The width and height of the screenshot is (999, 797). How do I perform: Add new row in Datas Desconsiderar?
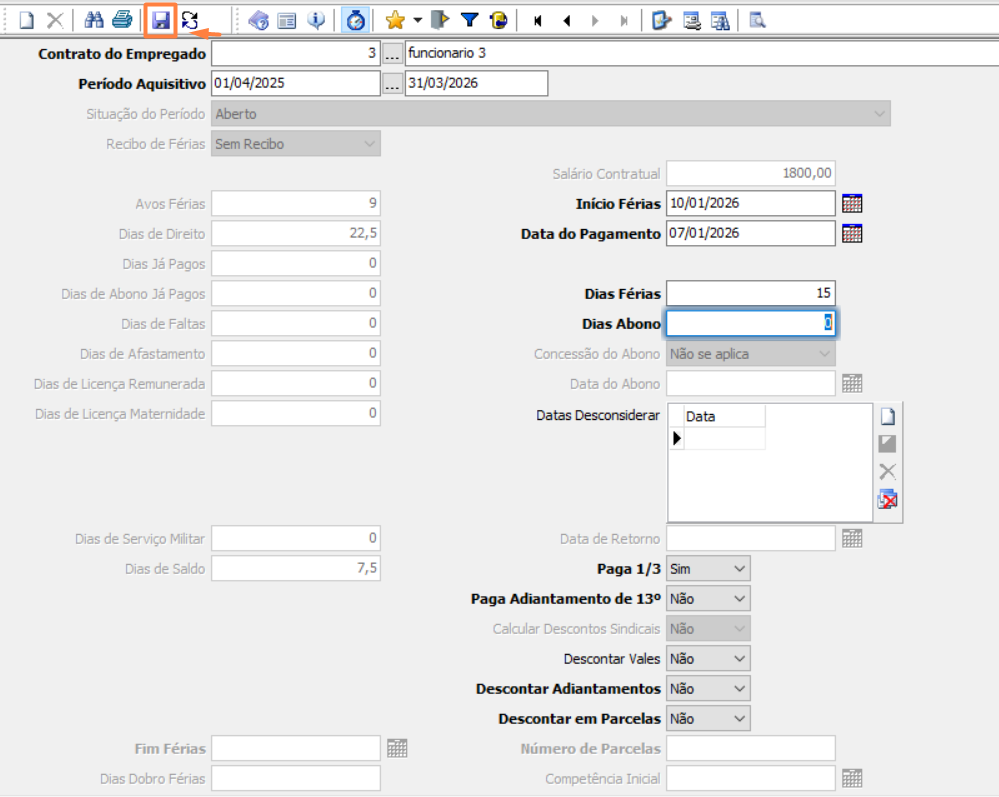(x=887, y=417)
